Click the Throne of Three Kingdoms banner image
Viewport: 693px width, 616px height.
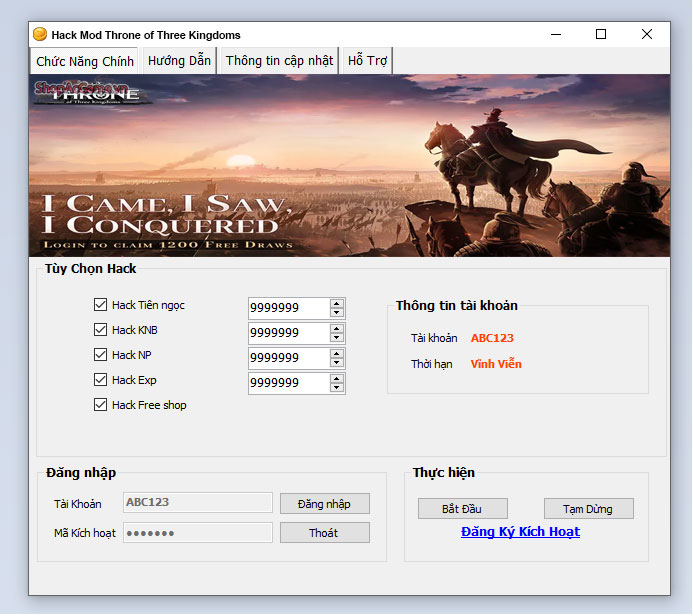click(350, 166)
